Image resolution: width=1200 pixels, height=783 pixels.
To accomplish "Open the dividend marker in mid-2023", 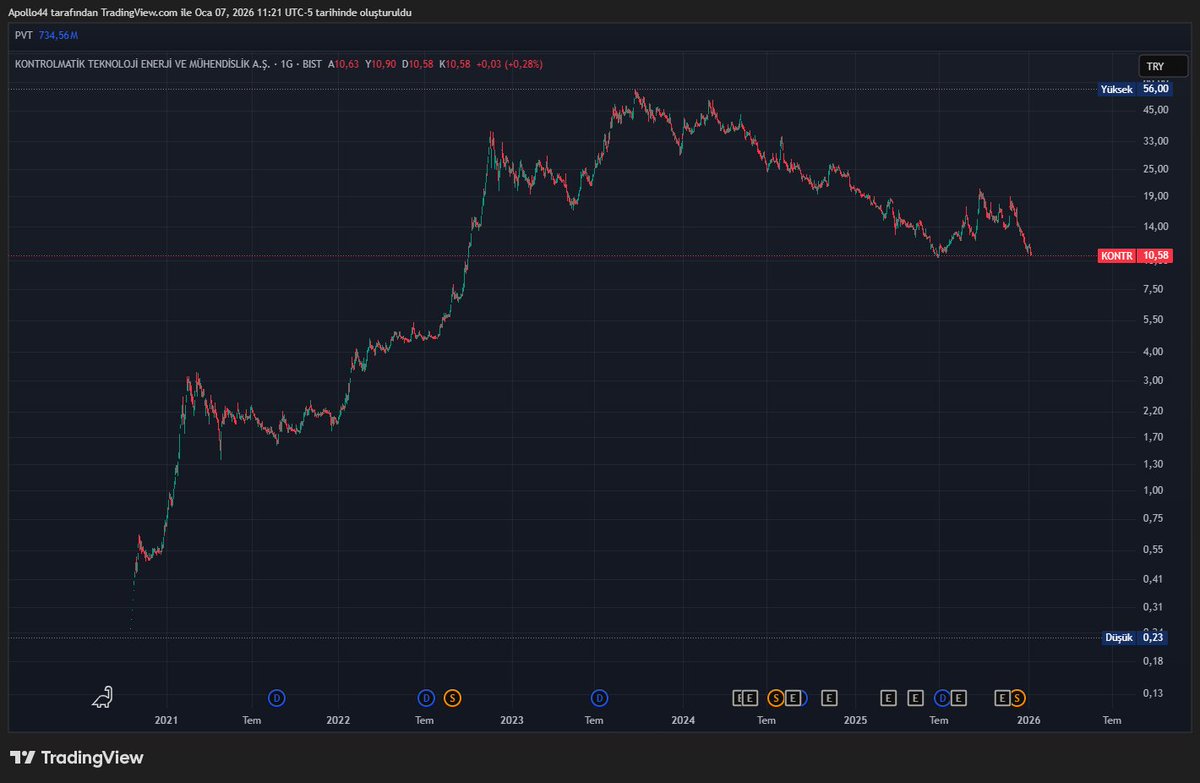I will pyautogui.click(x=599, y=697).
